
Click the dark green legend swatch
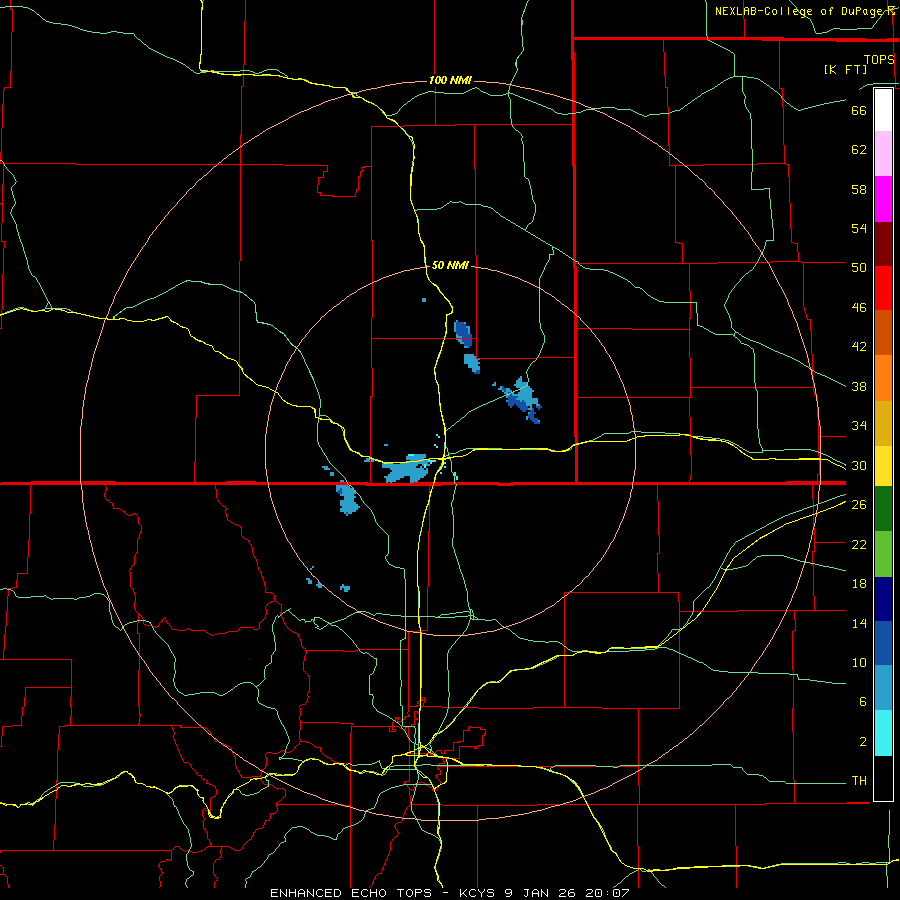pyautogui.click(x=883, y=509)
